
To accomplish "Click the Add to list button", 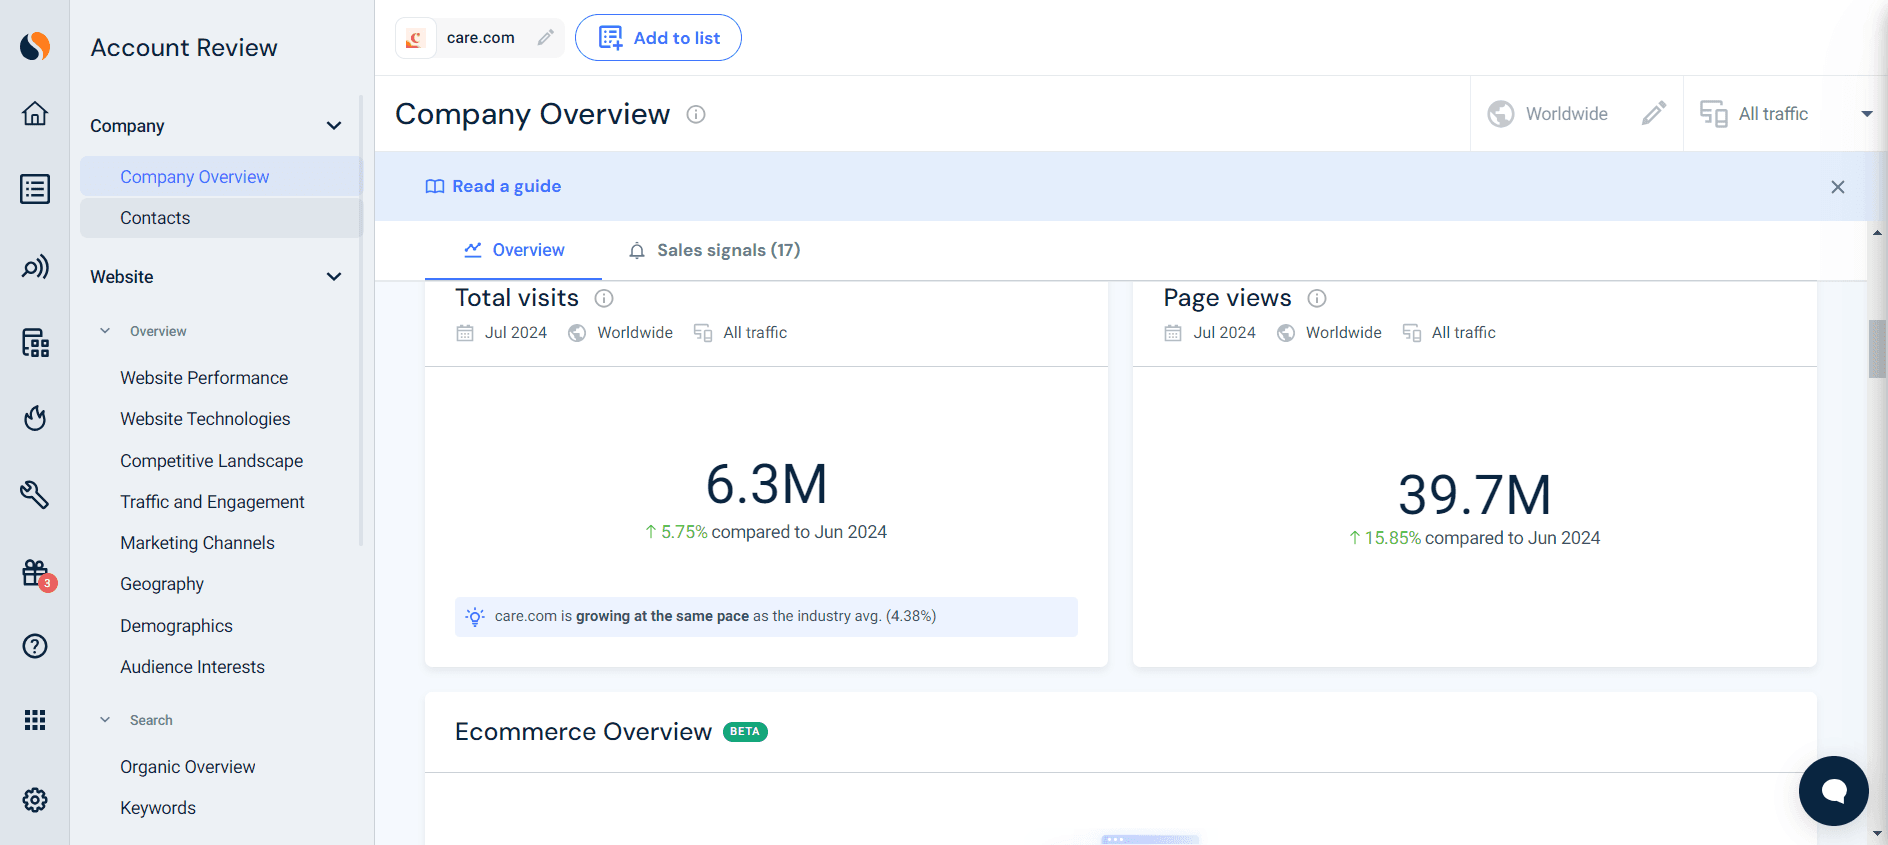I will pos(658,38).
